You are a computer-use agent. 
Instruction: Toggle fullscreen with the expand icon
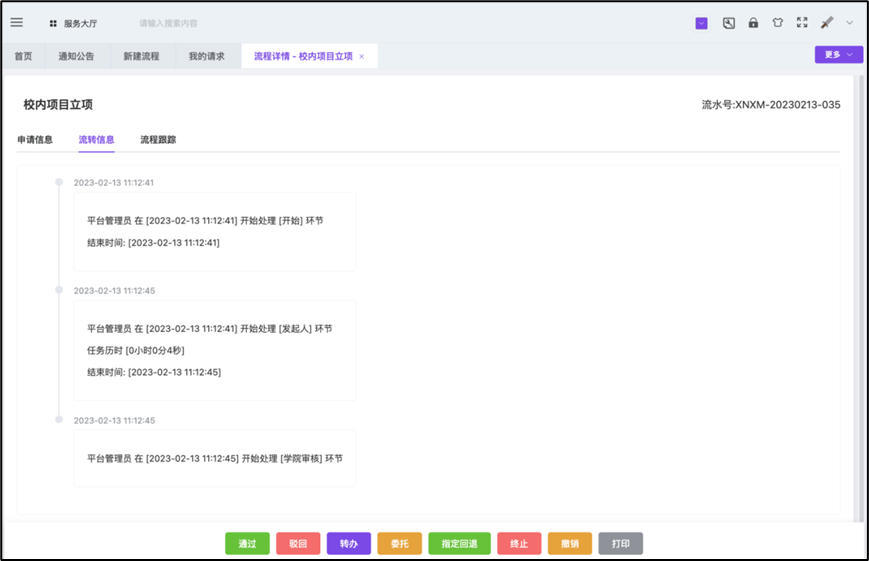click(x=801, y=23)
